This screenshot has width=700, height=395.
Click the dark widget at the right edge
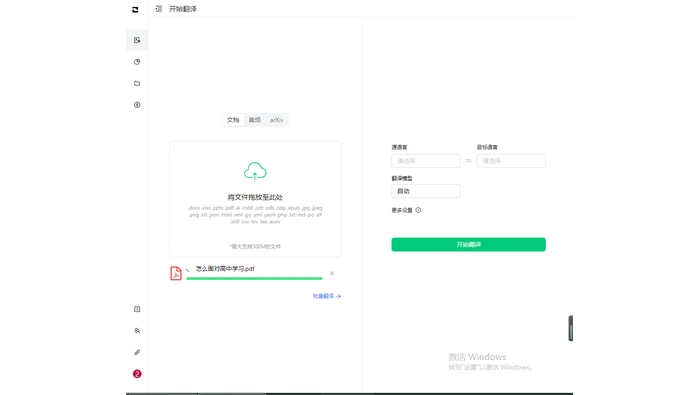(x=571, y=328)
